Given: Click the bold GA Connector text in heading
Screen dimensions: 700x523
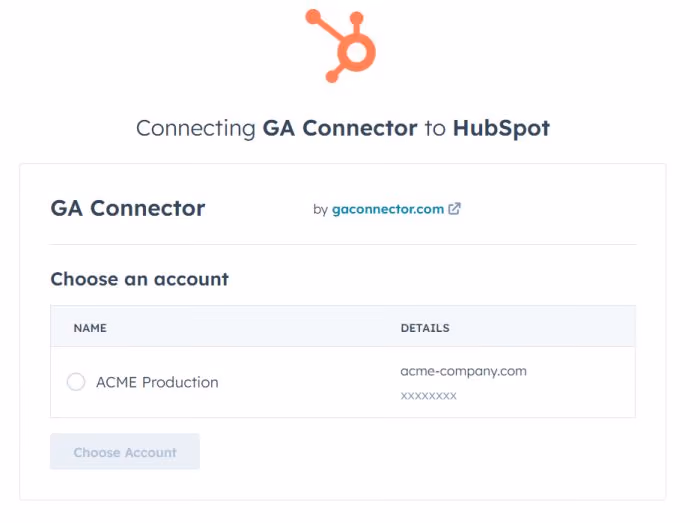Looking at the screenshot, I should pos(340,129).
